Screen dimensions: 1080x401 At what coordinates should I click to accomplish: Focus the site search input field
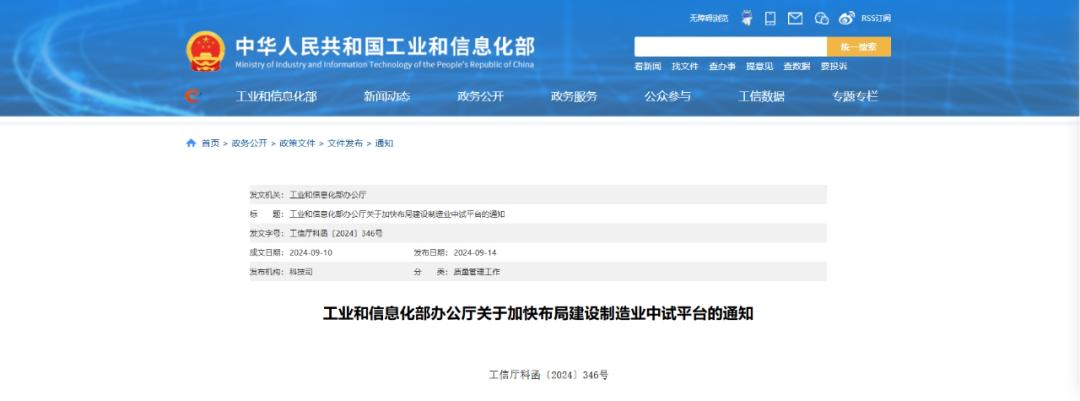(730, 47)
